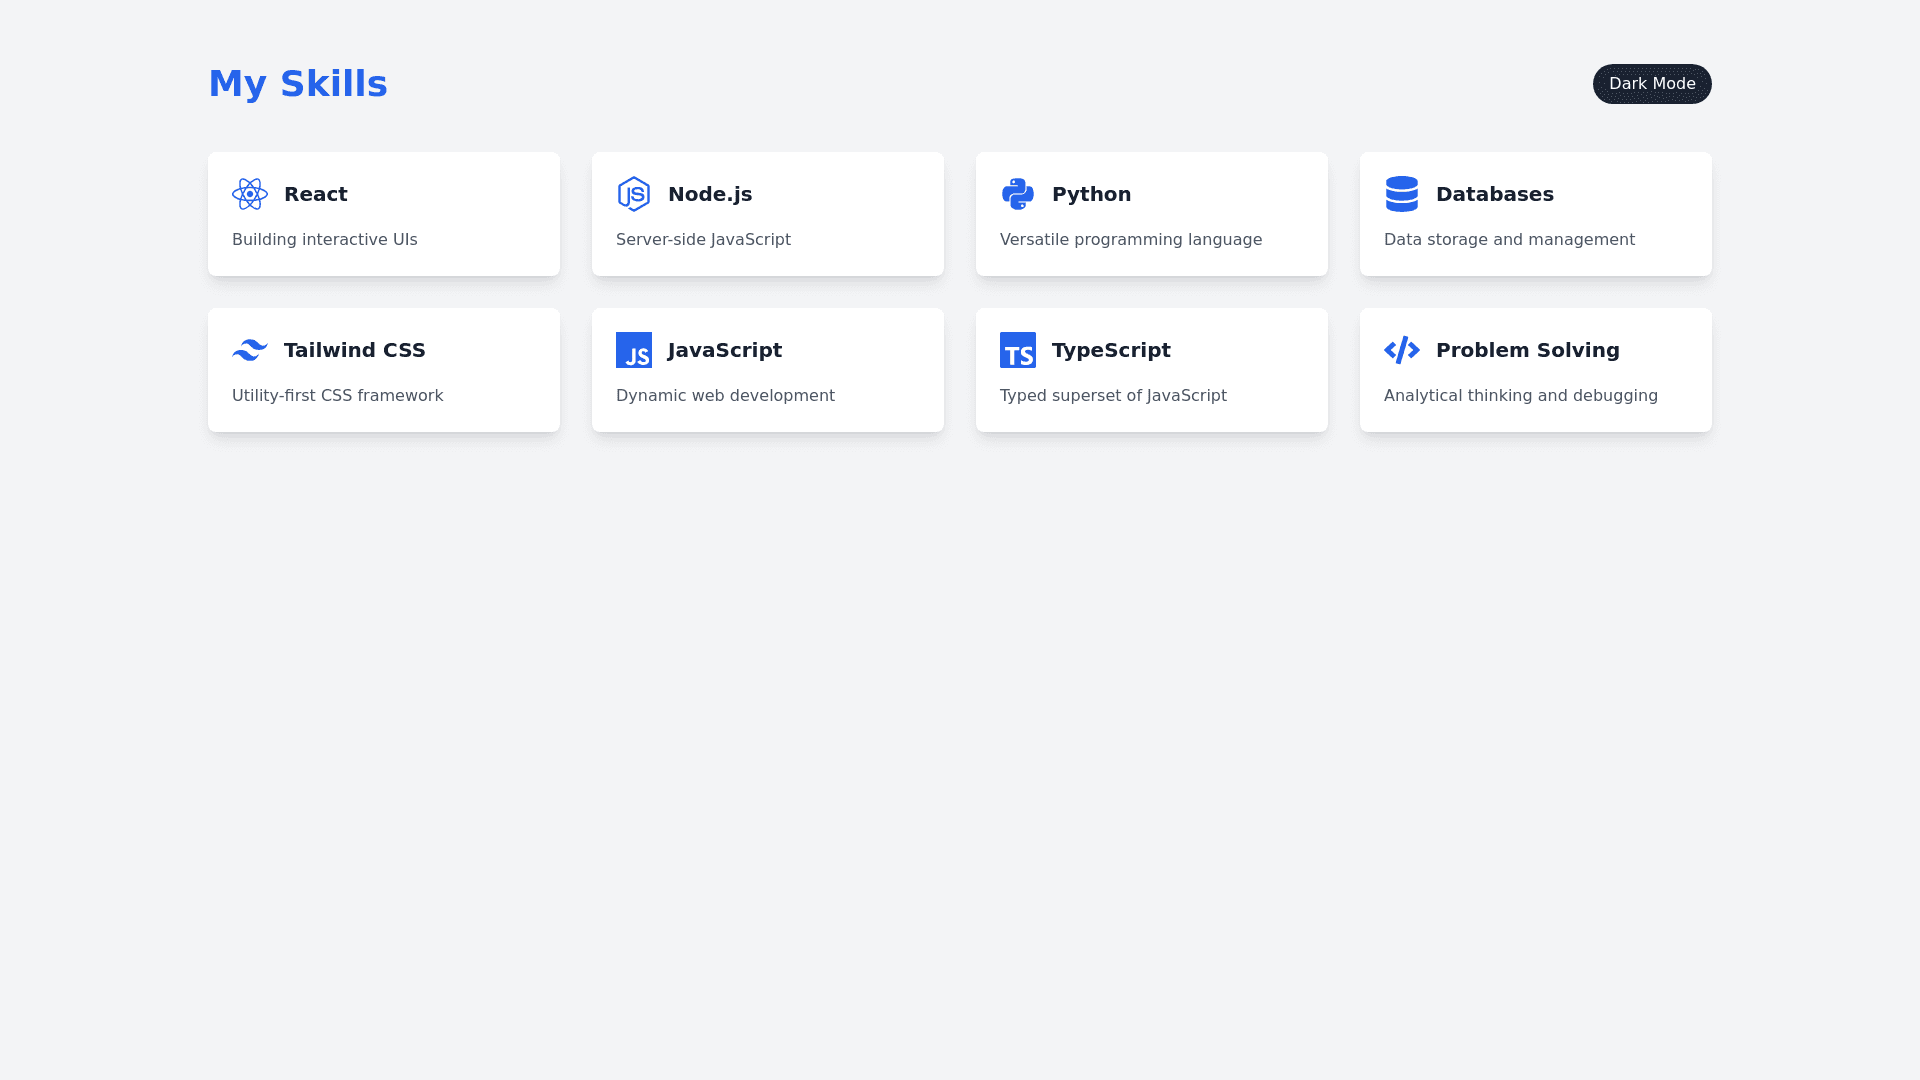The image size is (1920, 1080).
Task: Click the Databases card heading
Action: pyautogui.click(x=1495, y=194)
